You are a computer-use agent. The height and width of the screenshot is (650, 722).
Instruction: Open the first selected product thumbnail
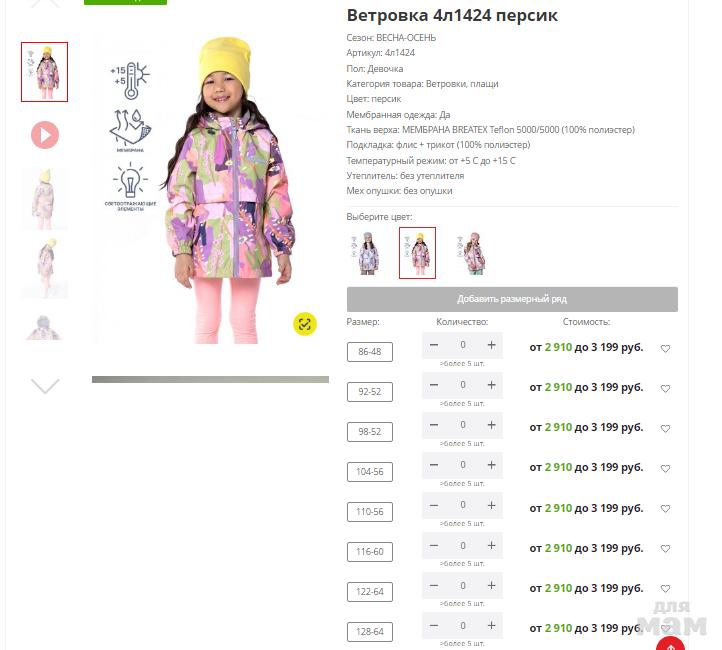[44, 72]
